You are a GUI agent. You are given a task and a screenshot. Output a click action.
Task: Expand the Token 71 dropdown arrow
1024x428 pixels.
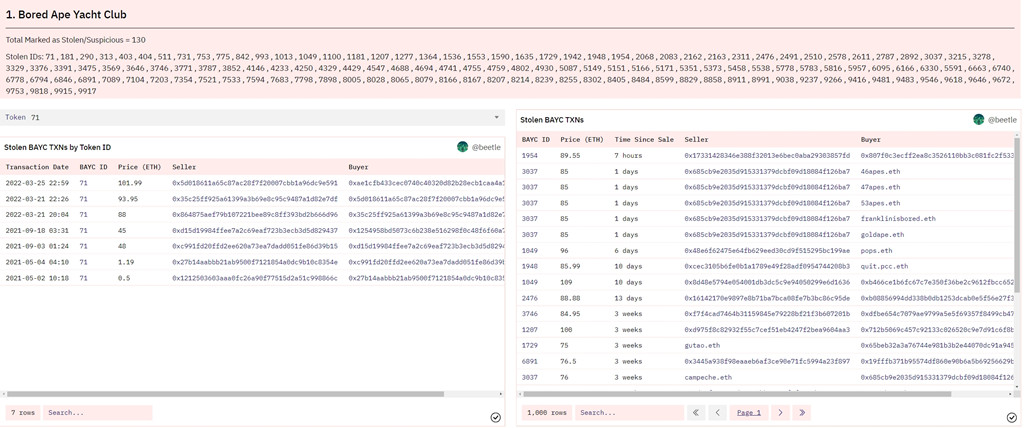[496, 117]
